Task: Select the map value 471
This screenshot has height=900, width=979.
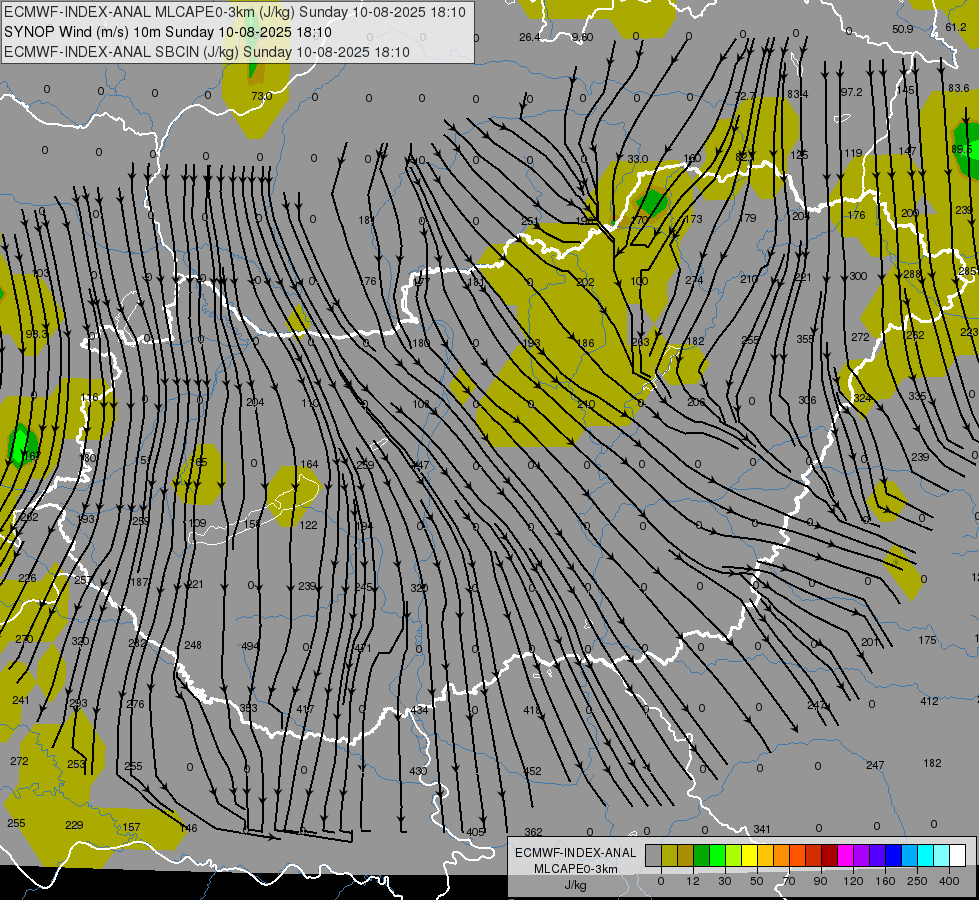Action: 363,648
